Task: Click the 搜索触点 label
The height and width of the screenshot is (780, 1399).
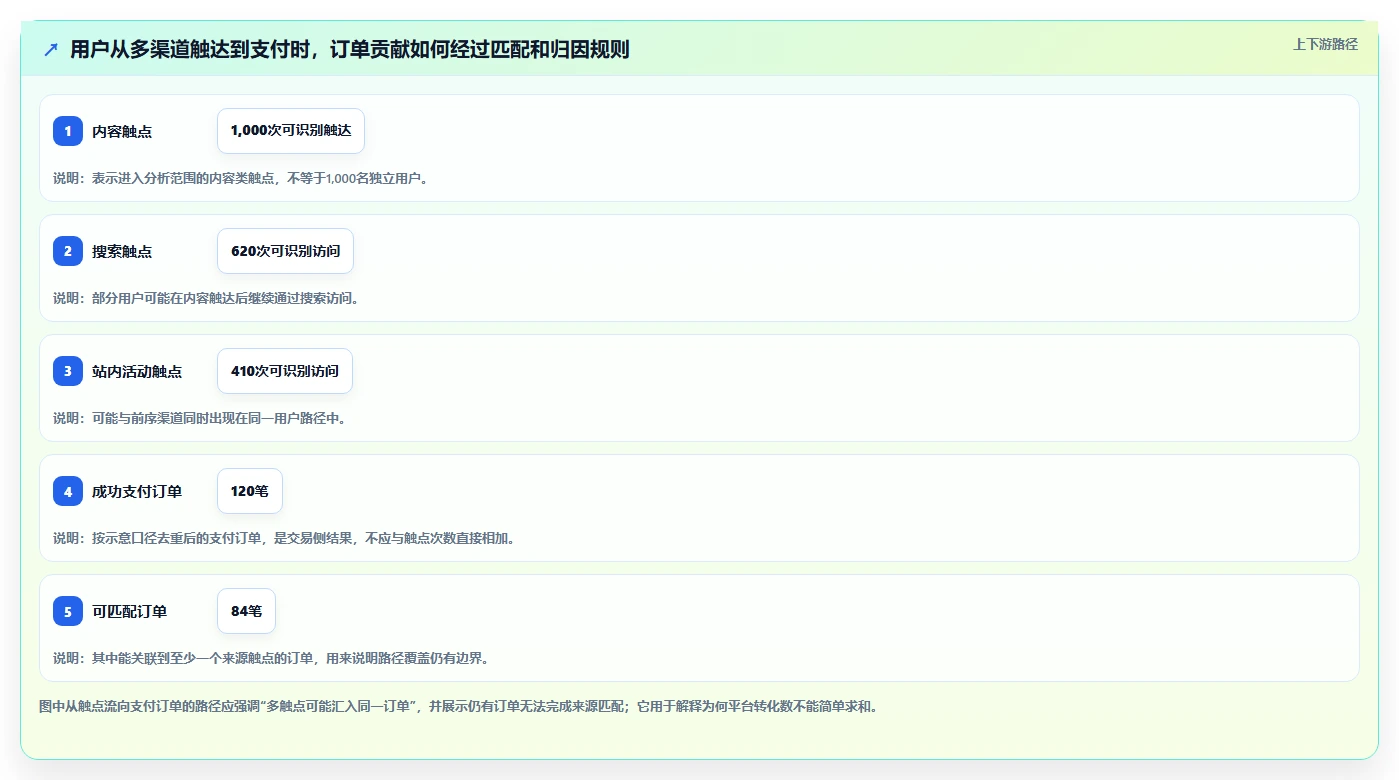Action: [x=122, y=251]
